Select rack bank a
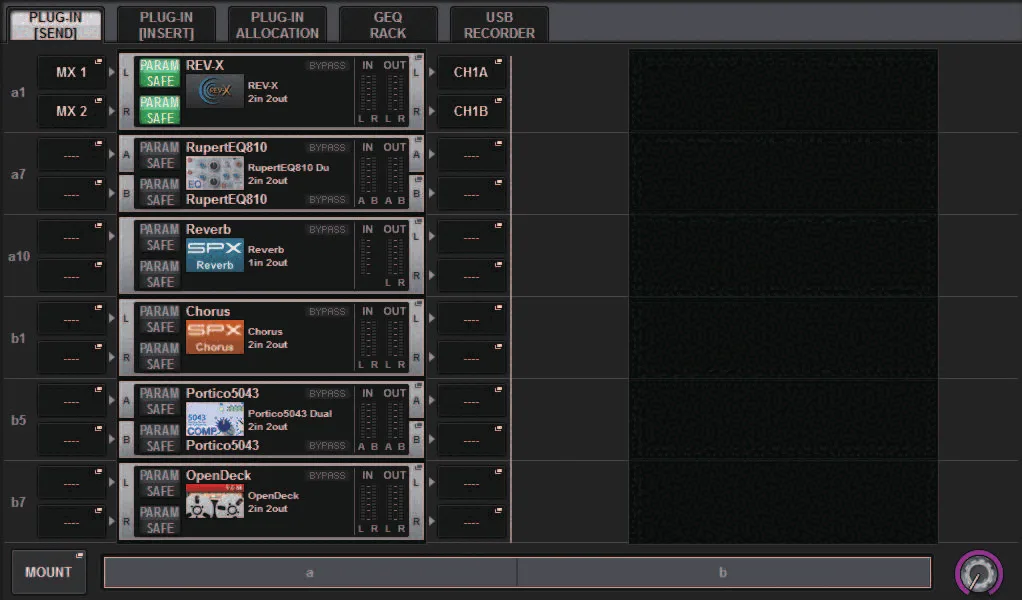1022x600 pixels. tap(310, 573)
